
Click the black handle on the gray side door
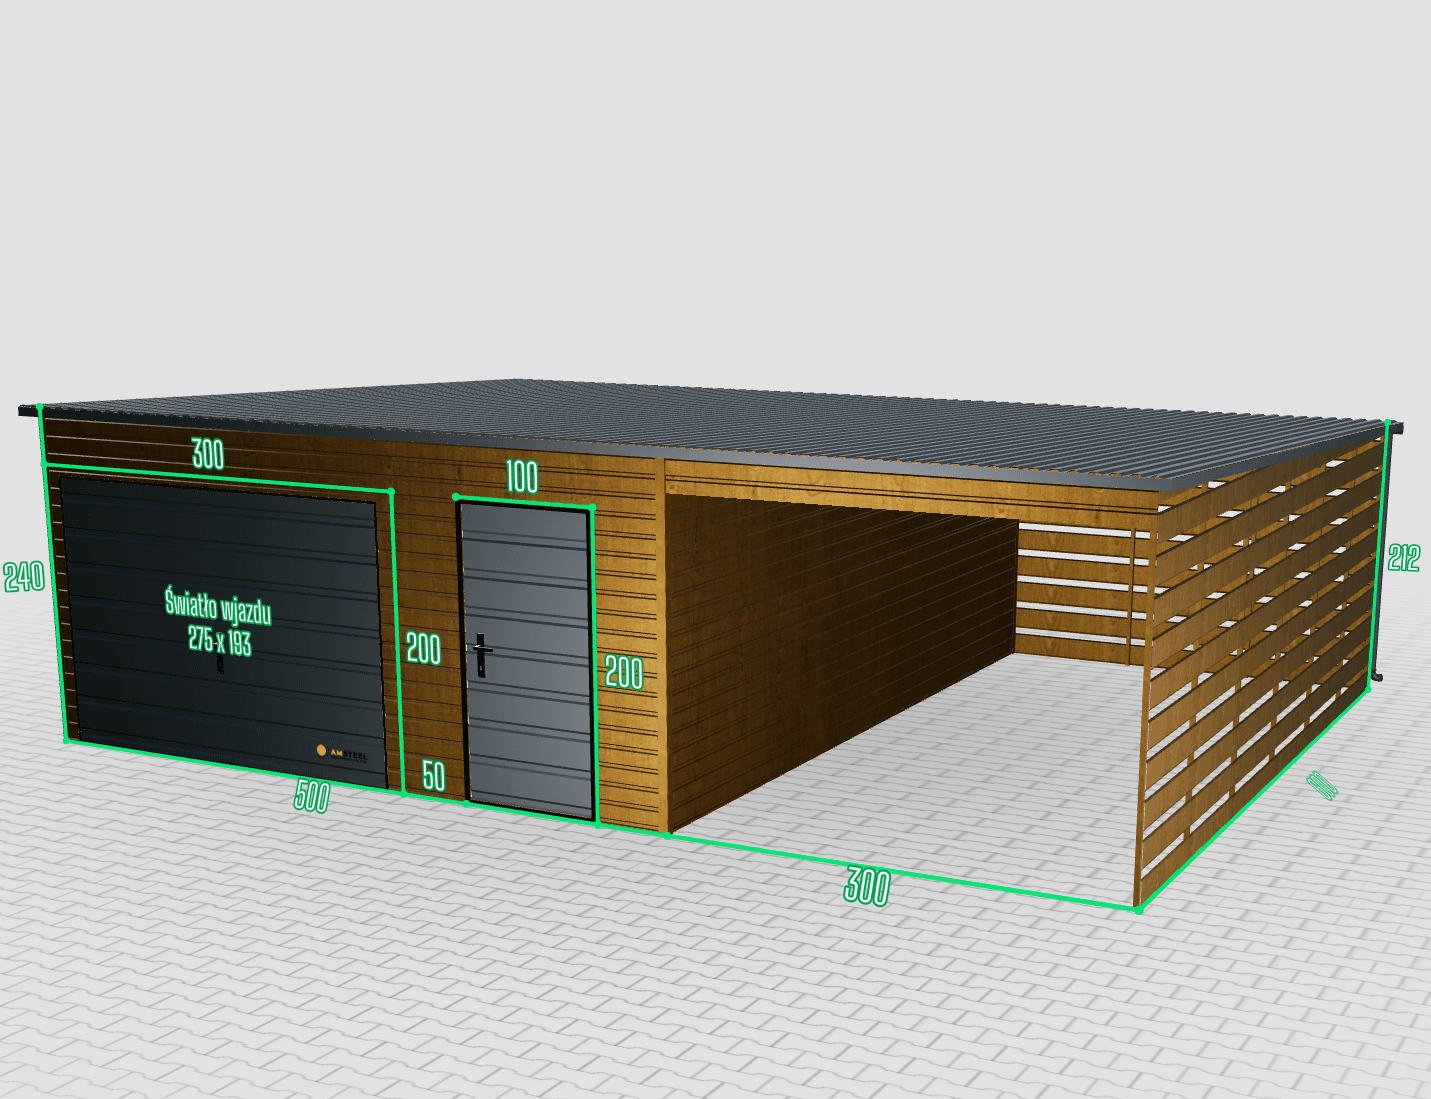tap(482, 655)
